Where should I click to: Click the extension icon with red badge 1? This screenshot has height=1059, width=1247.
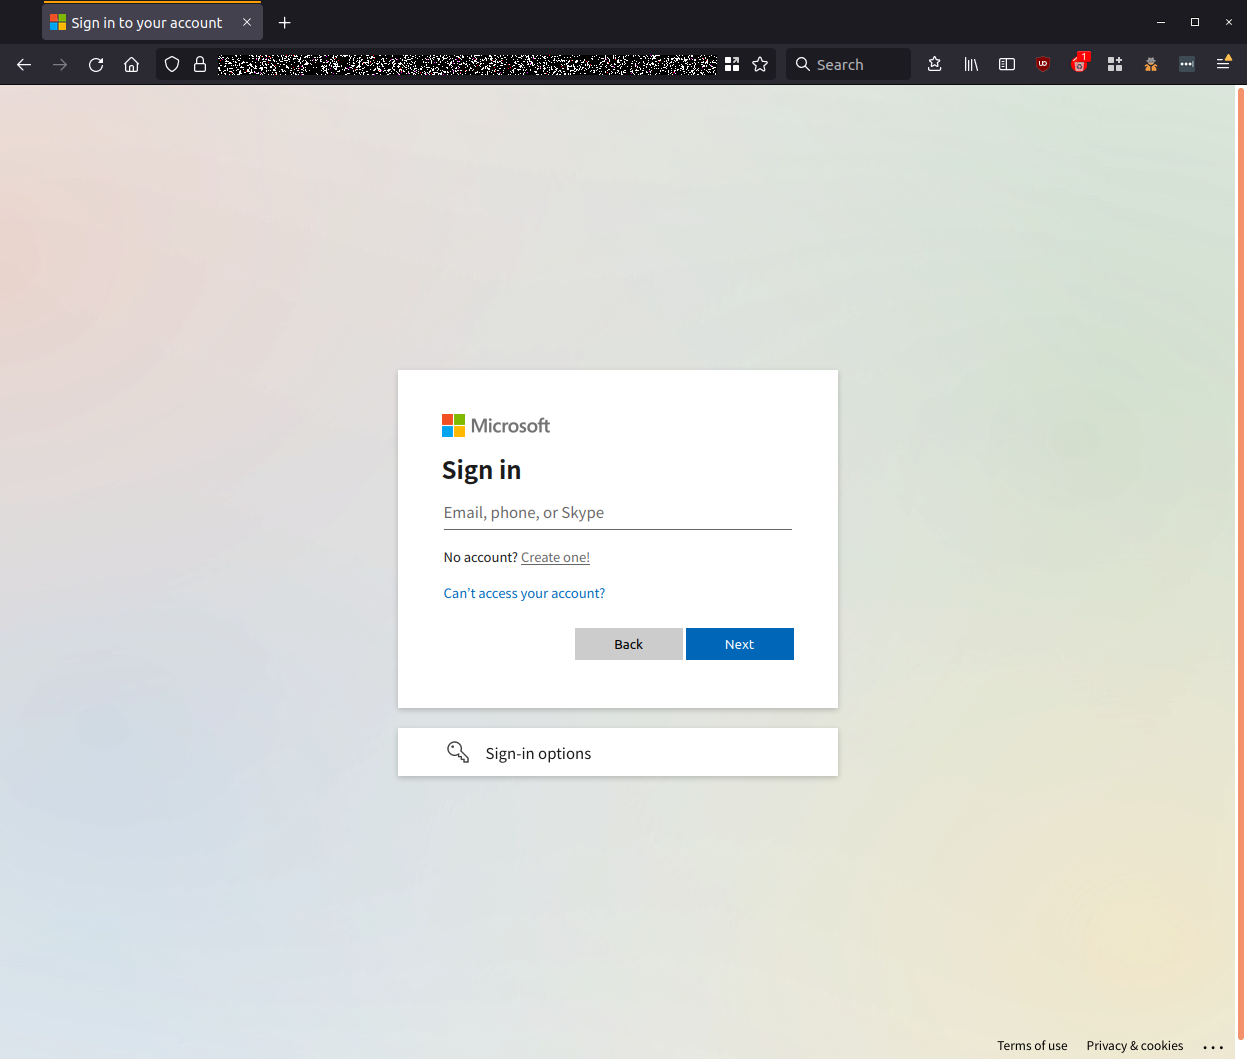(1079, 63)
